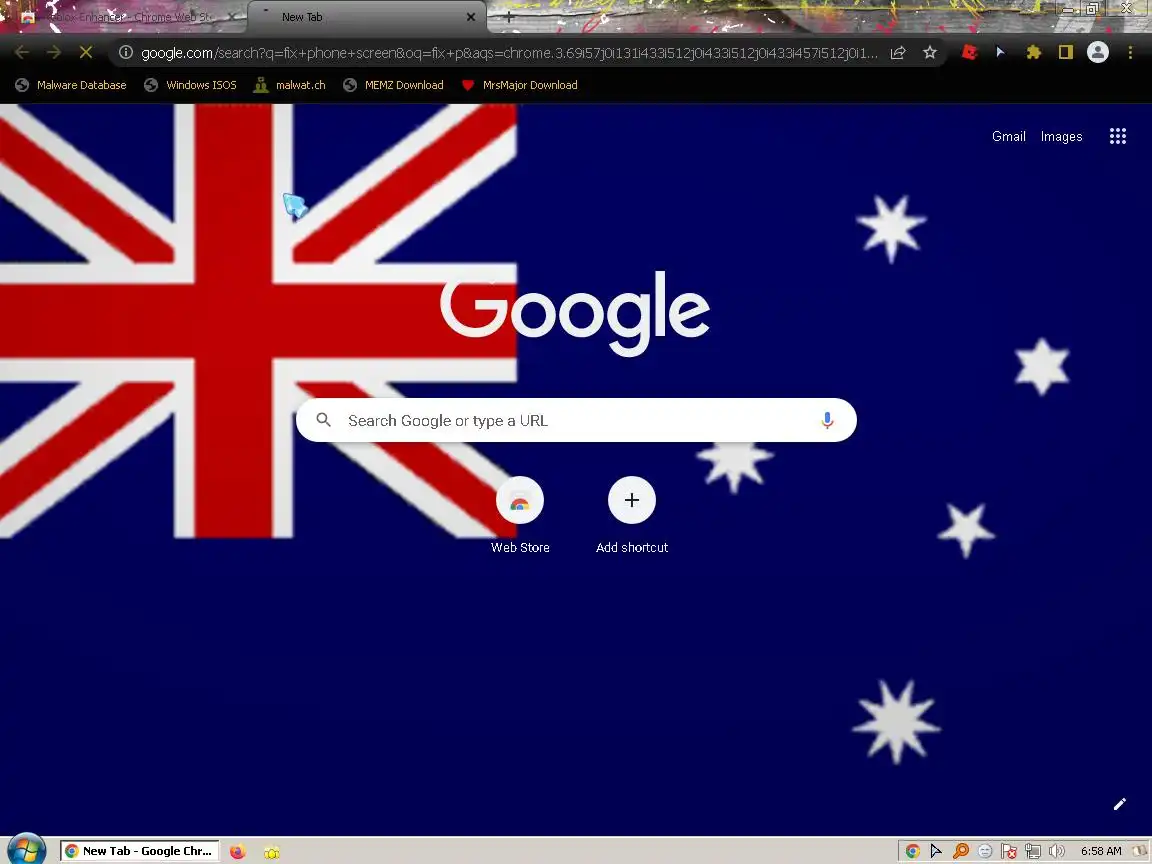Bookmark this page with the star
Viewport: 1152px width, 864px height.
(930, 52)
